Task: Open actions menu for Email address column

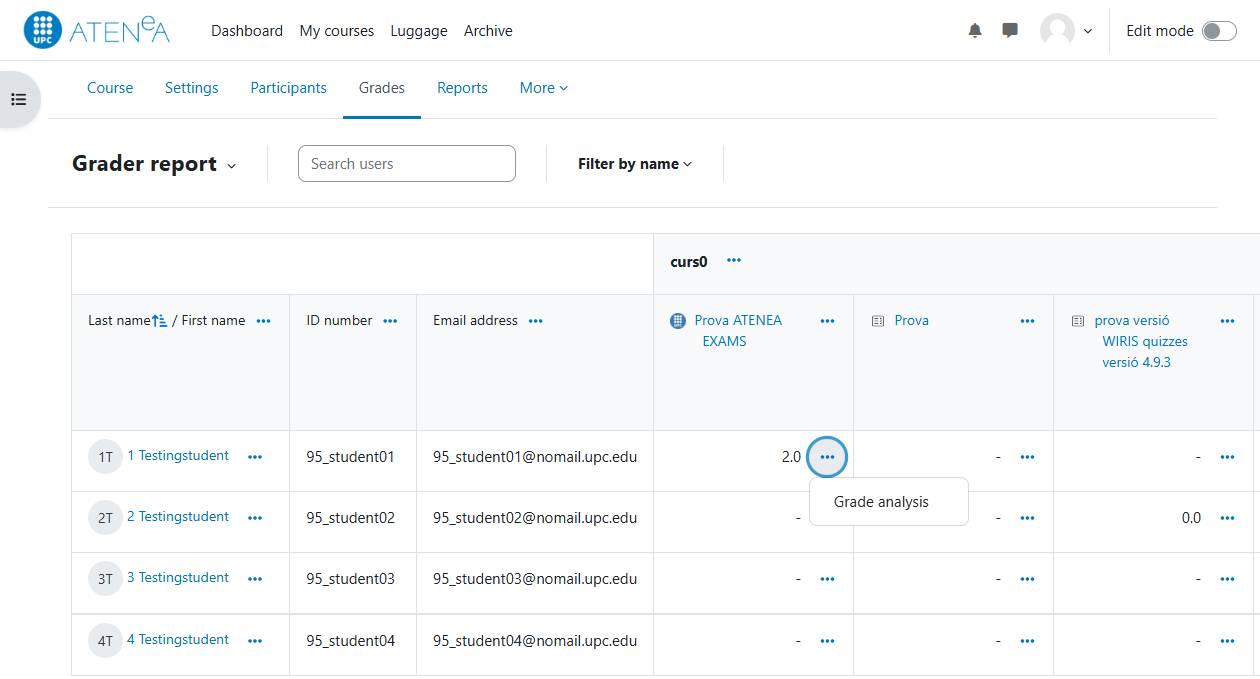Action: pyautogui.click(x=535, y=321)
